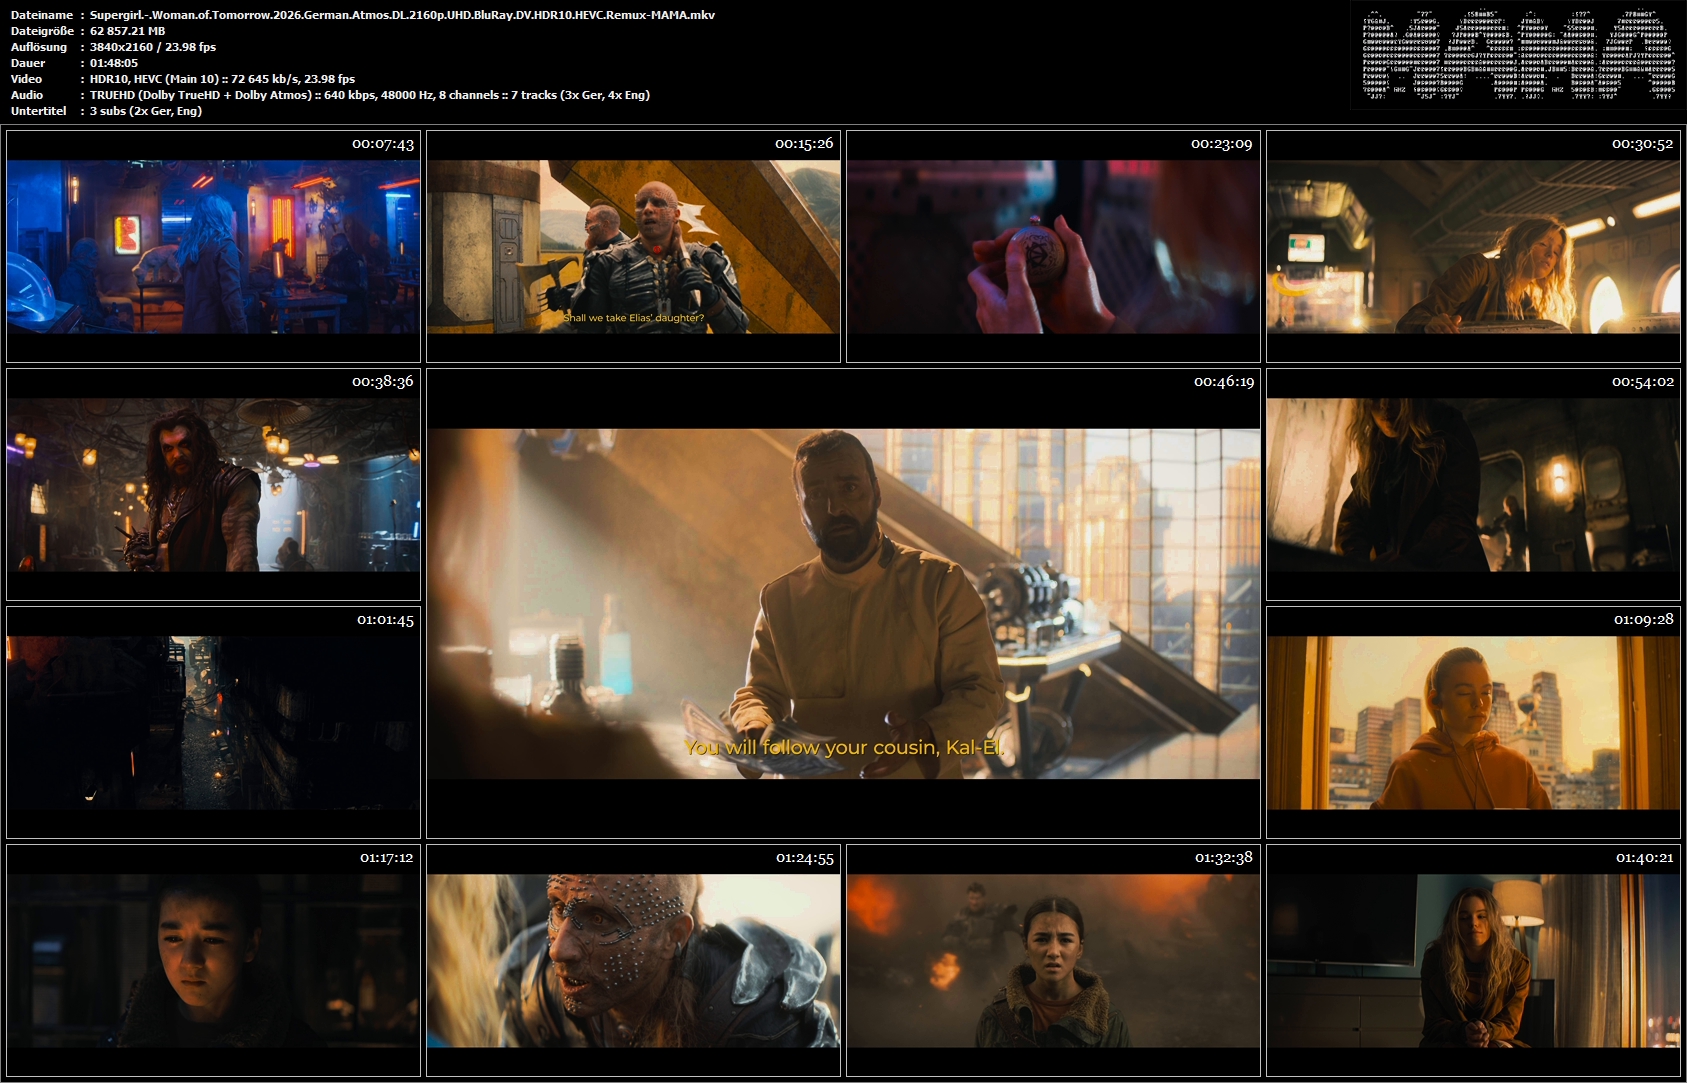Click the large center frame at 00:46:19
Viewport: 1687px width, 1083px height.
[x=843, y=603]
